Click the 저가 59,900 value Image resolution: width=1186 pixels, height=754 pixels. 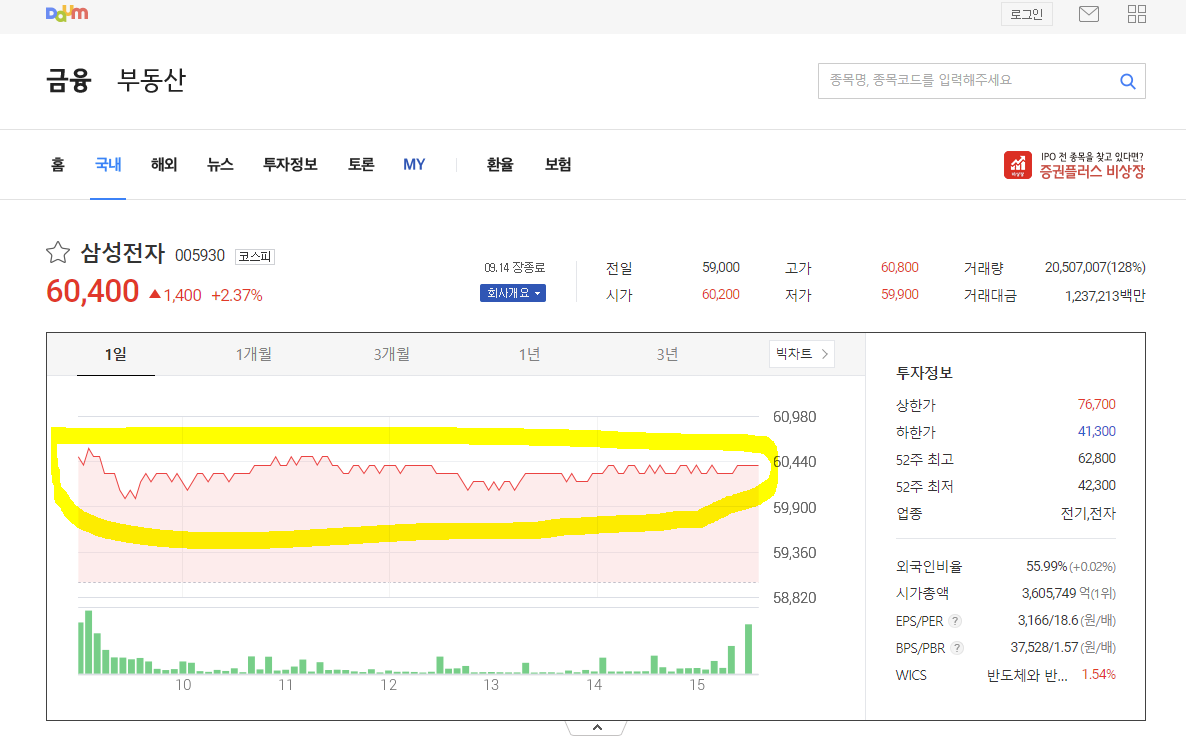899,295
